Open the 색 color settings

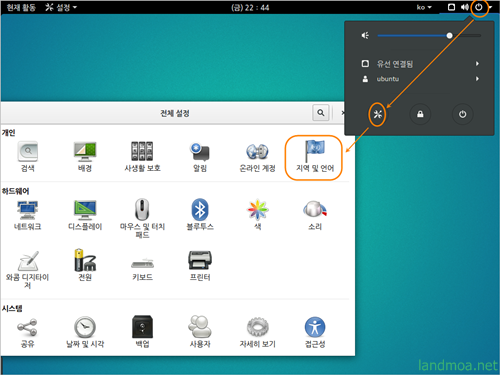257,215
